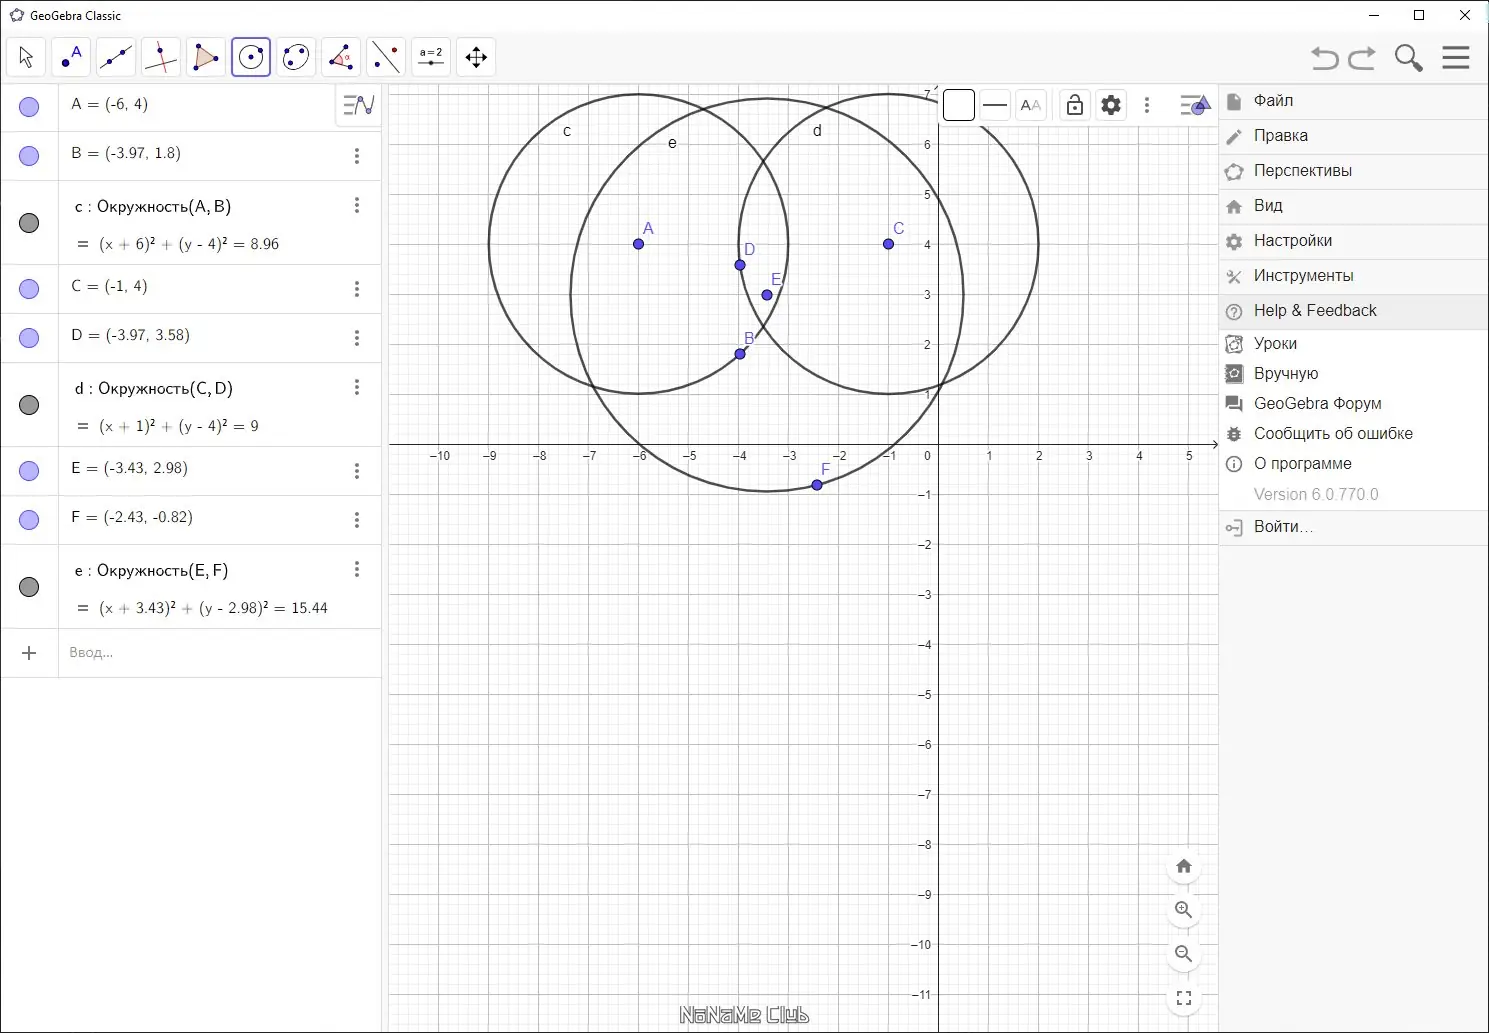Screen dimensions: 1489x1033
Task: Zoom out of the graphics view
Action: point(1184,954)
